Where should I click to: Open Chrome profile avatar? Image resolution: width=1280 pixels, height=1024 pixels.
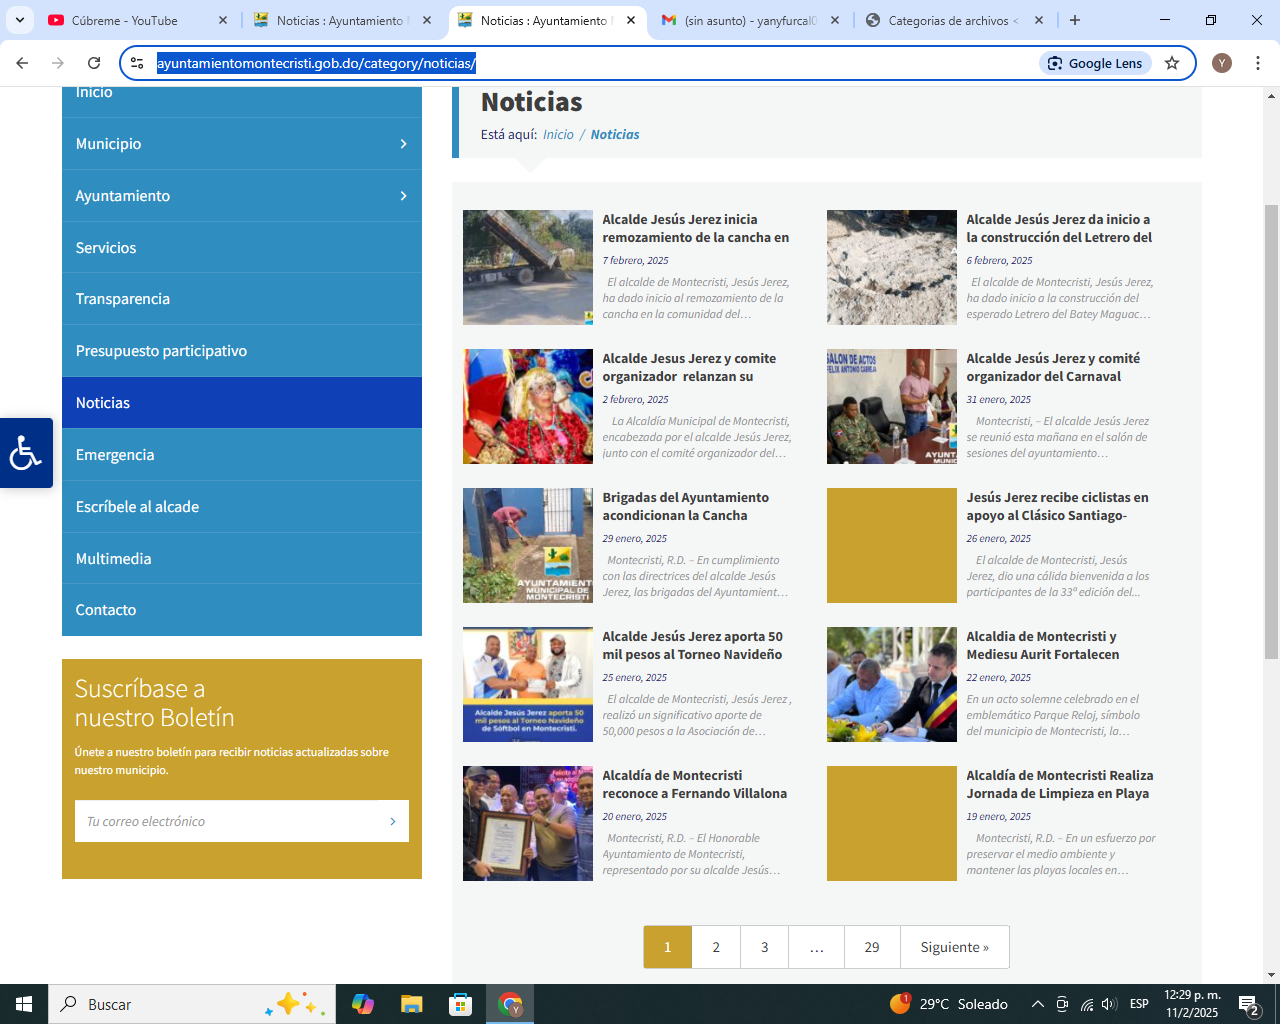click(1221, 63)
